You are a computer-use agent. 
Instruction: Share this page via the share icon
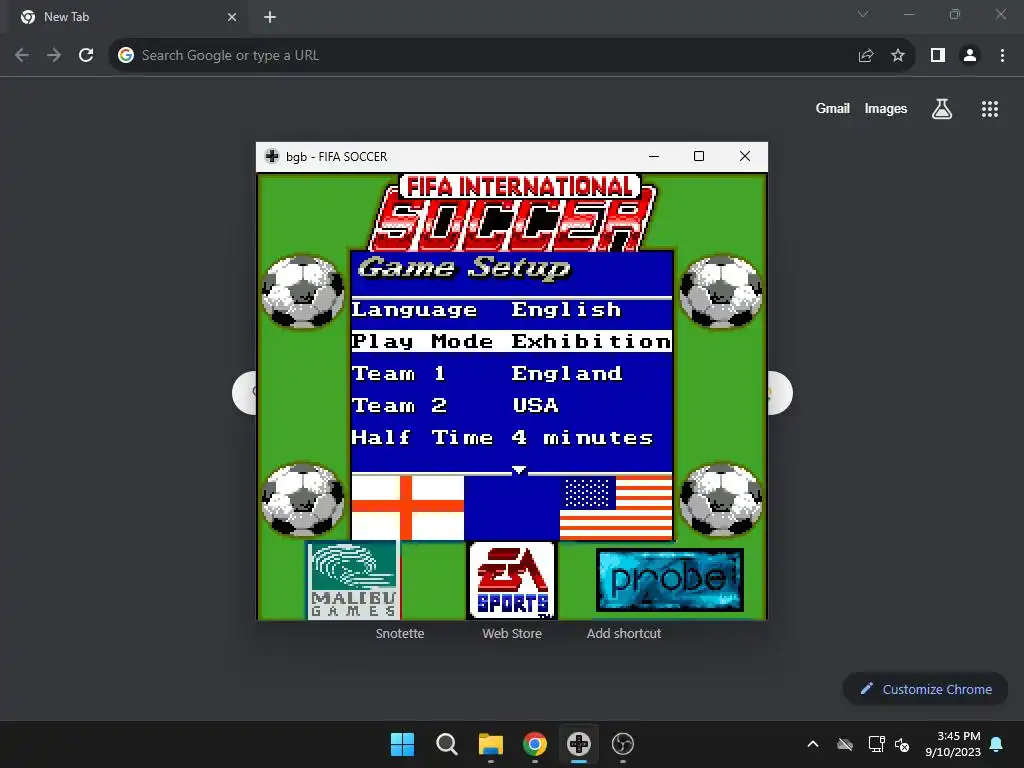[866, 56]
